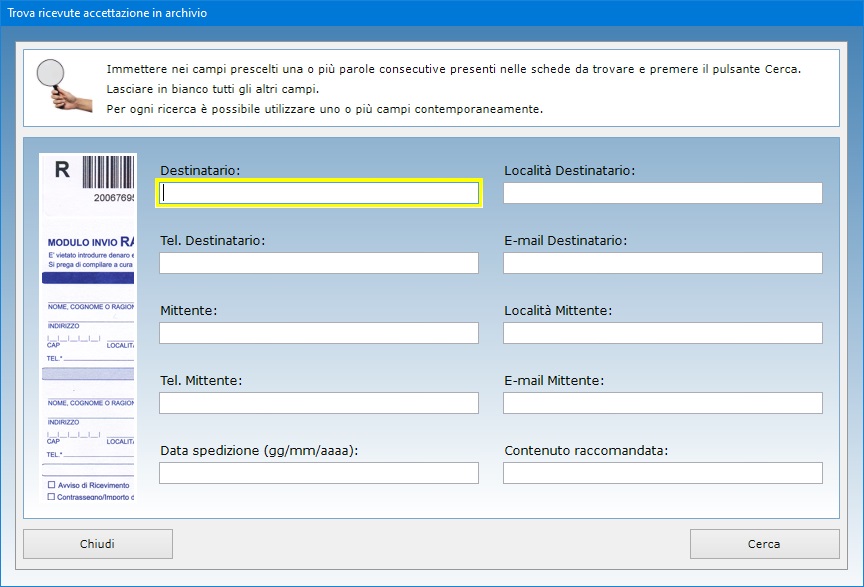Click the magnifying glass search icon

pos(63,85)
